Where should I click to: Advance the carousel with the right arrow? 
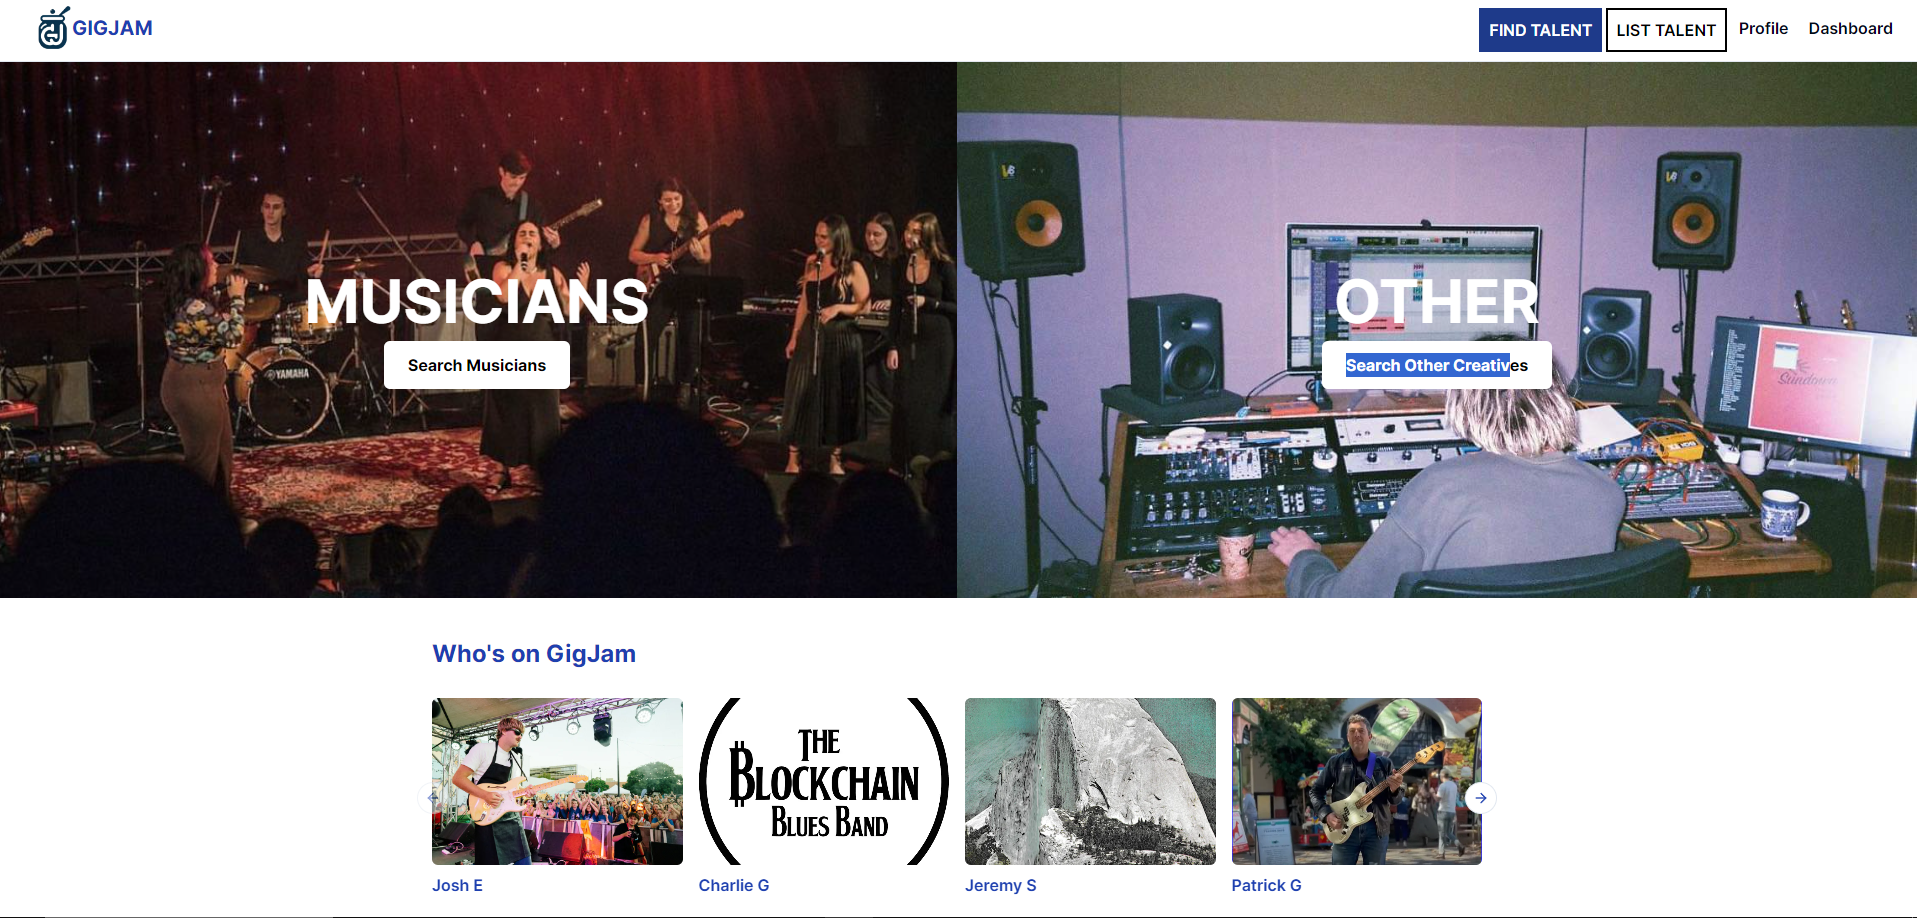tap(1481, 798)
